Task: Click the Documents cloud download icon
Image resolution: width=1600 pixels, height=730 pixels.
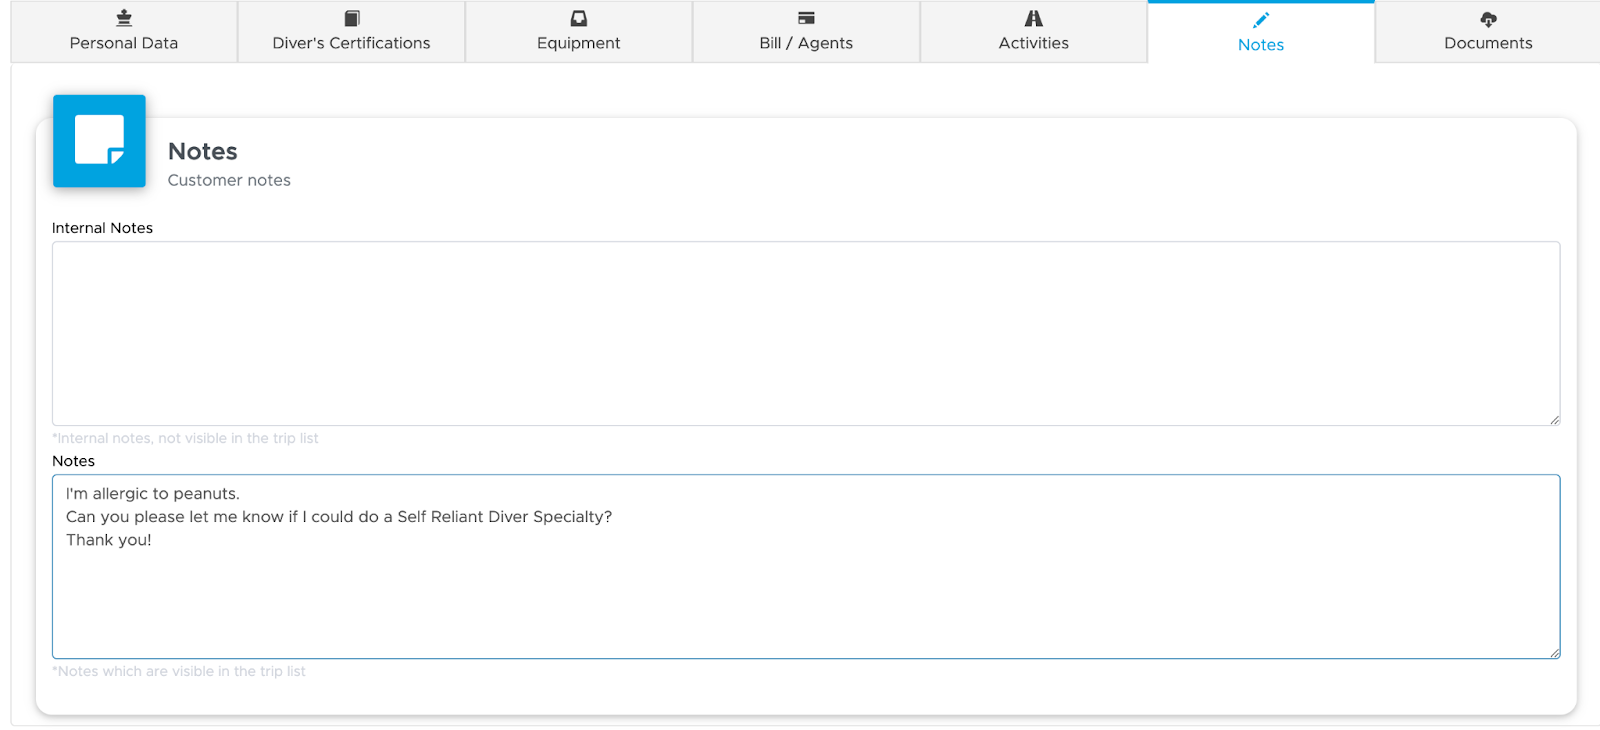Action: tap(1488, 19)
